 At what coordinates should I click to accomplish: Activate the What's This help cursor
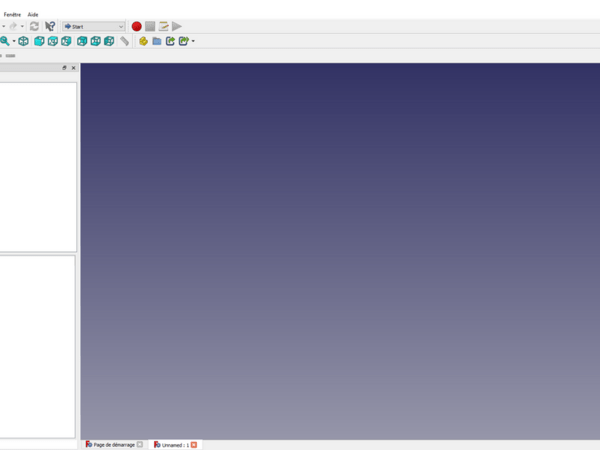(x=50, y=26)
